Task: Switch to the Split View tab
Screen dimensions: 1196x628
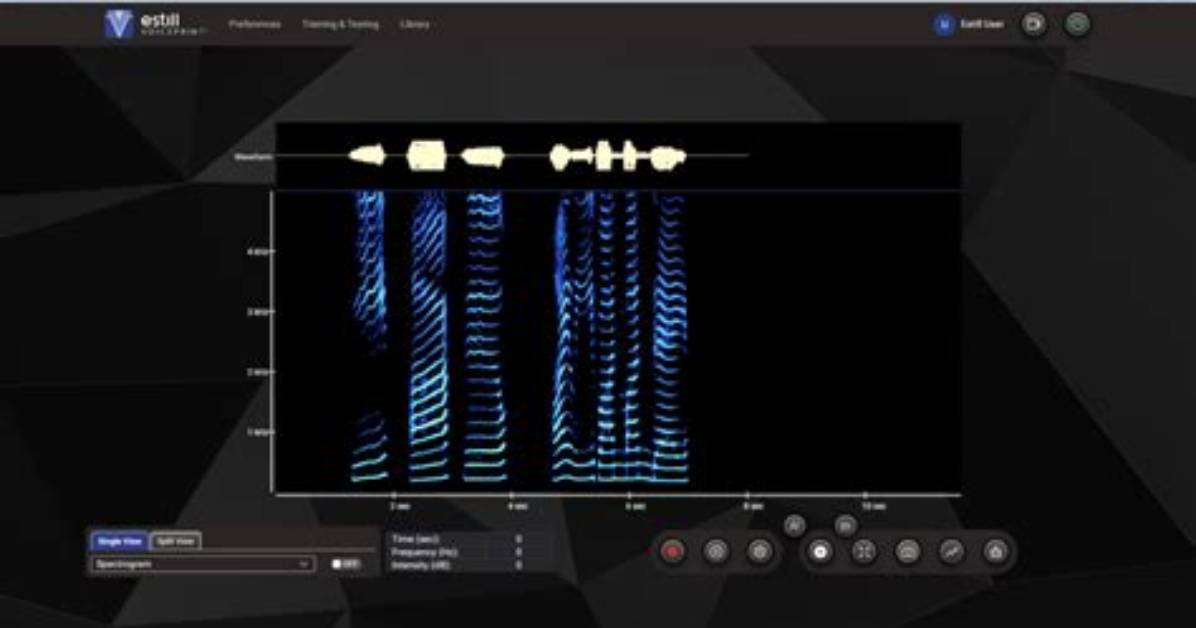Action: click(176, 541)
